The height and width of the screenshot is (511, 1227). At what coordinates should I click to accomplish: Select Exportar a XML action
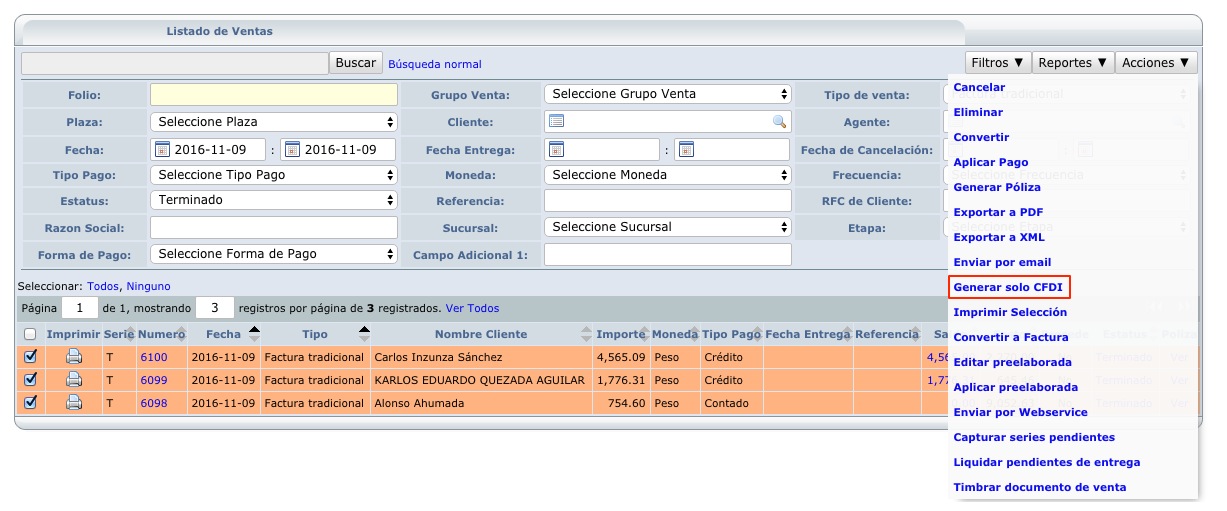point(999,237)
